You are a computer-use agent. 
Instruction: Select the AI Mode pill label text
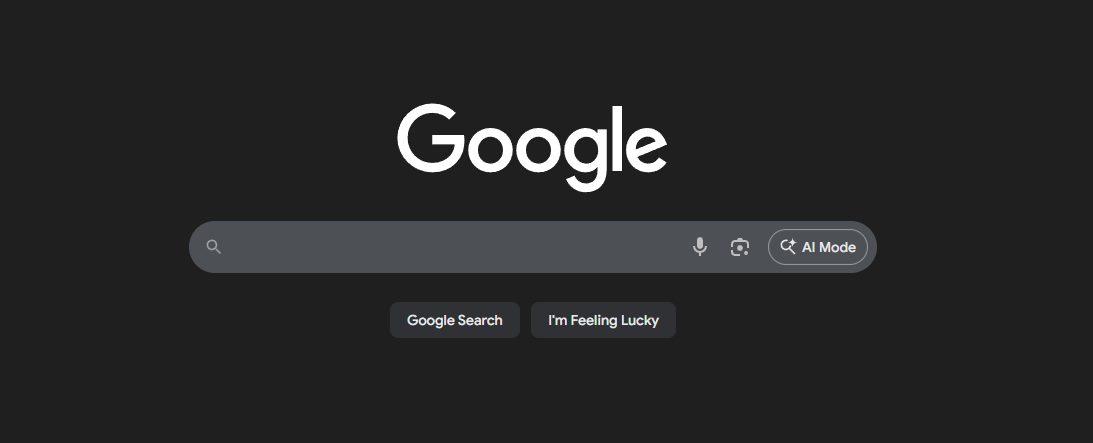(829, 247)
